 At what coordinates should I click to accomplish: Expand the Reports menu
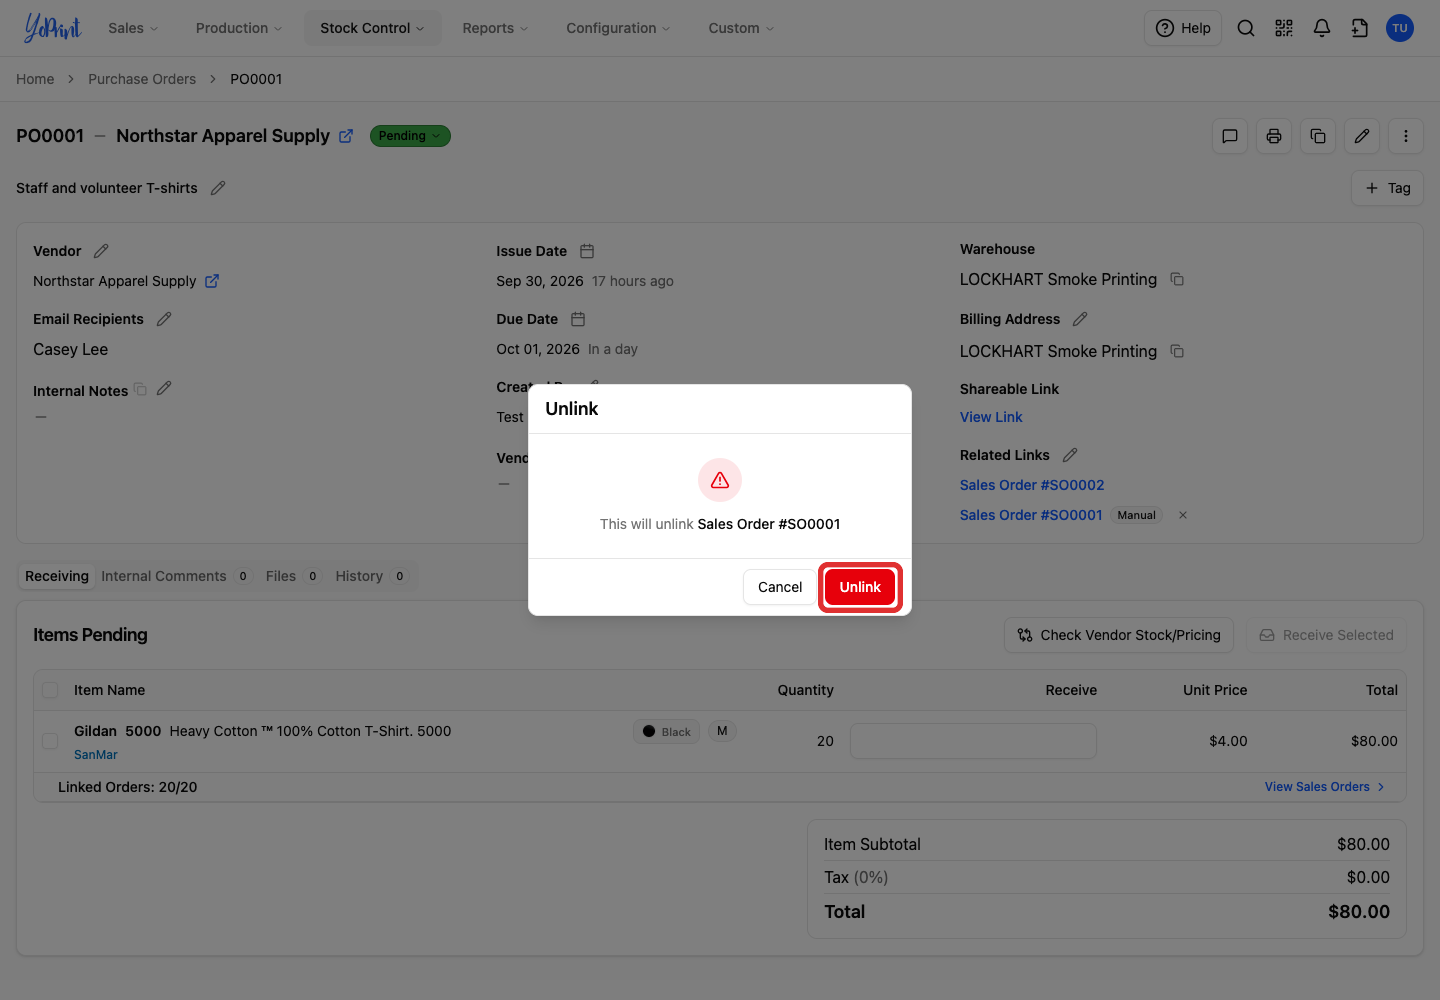pos(495,28)
